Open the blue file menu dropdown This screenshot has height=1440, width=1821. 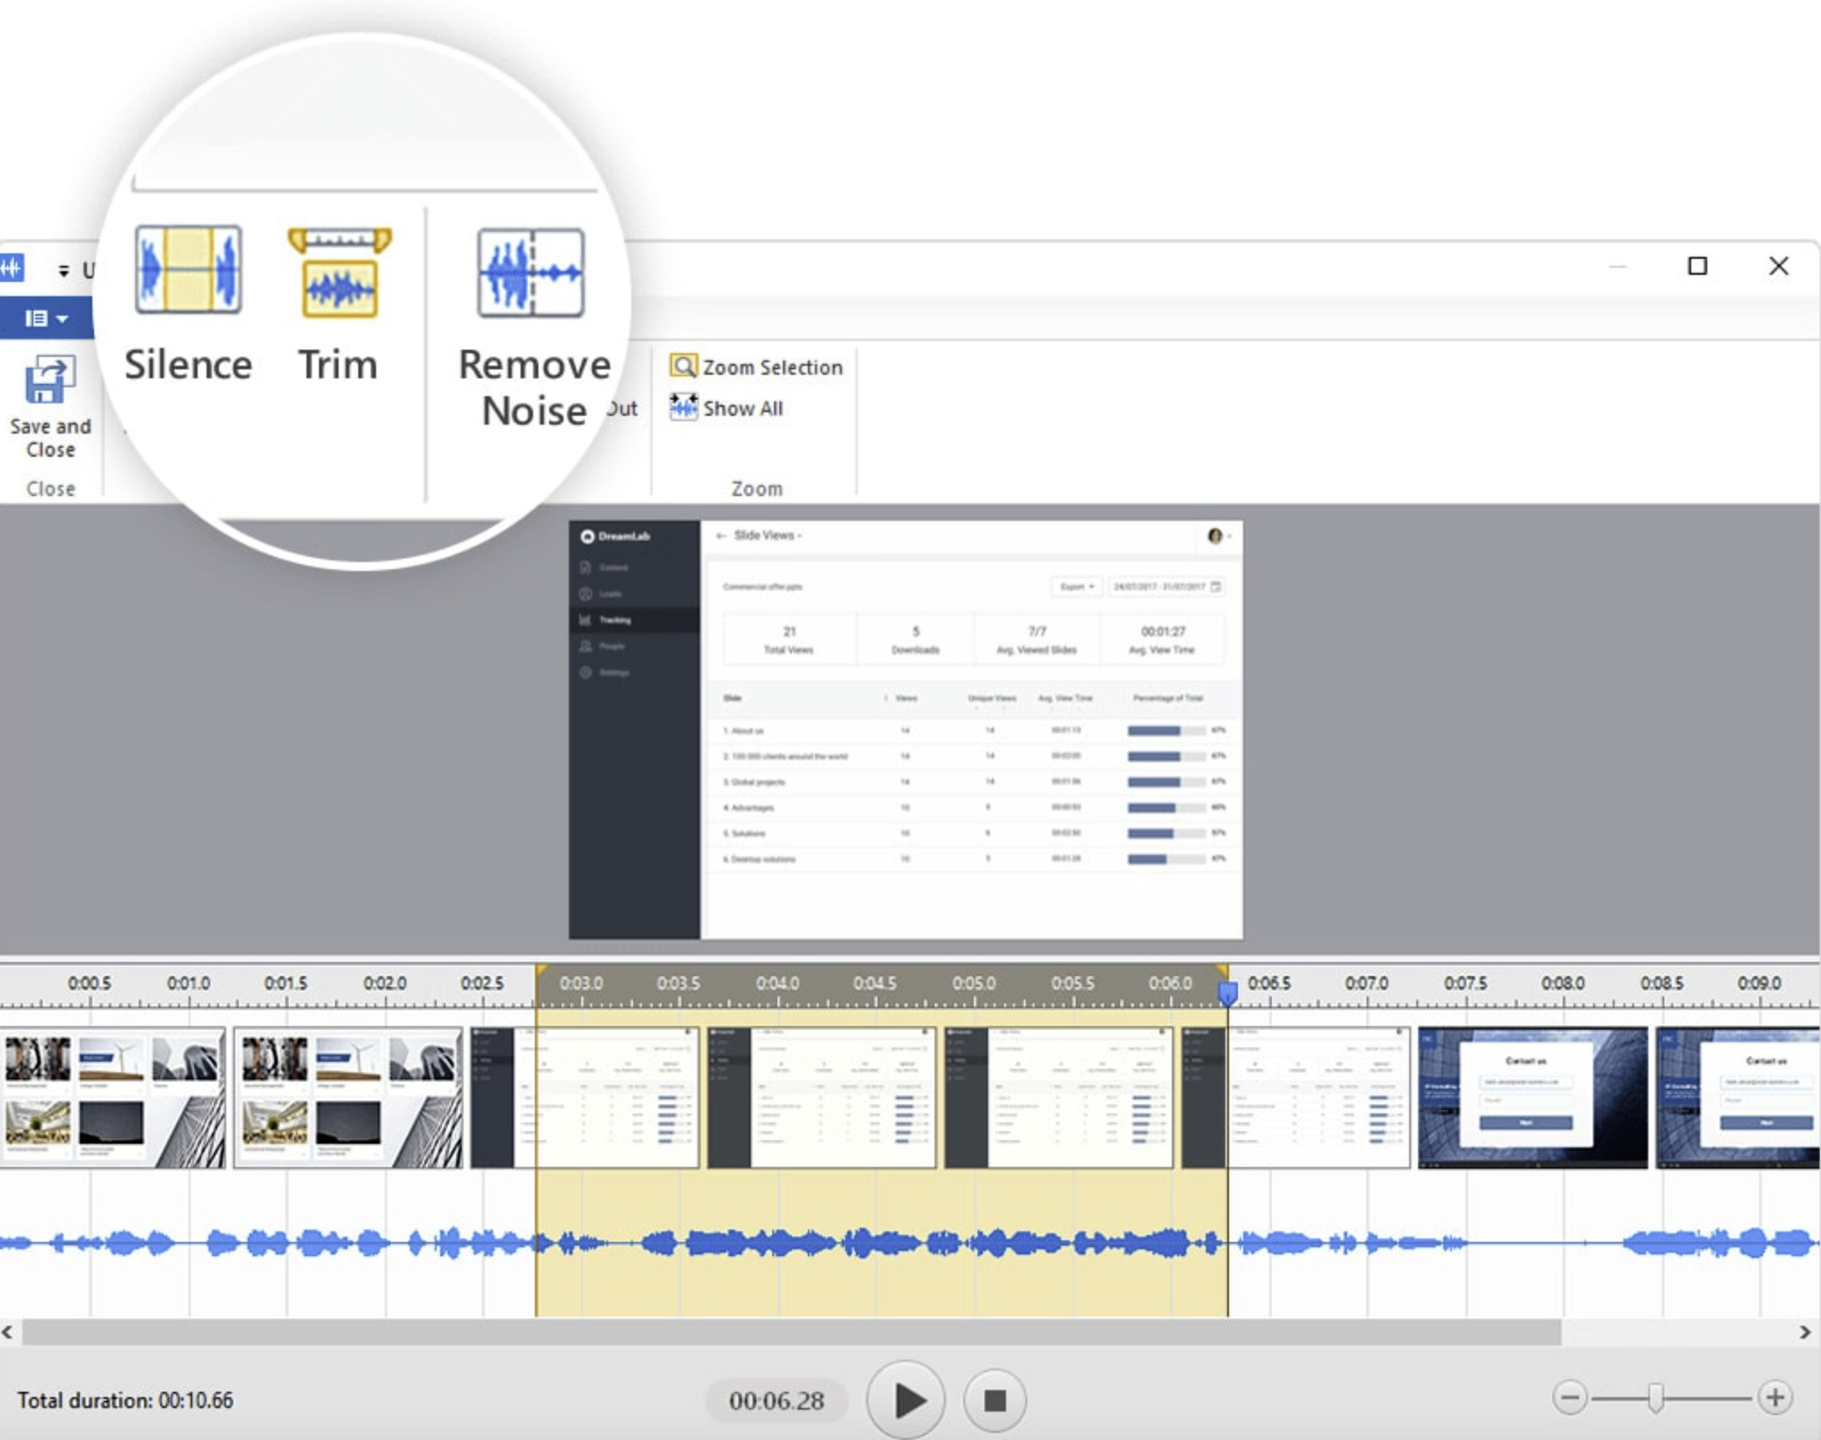46,318
